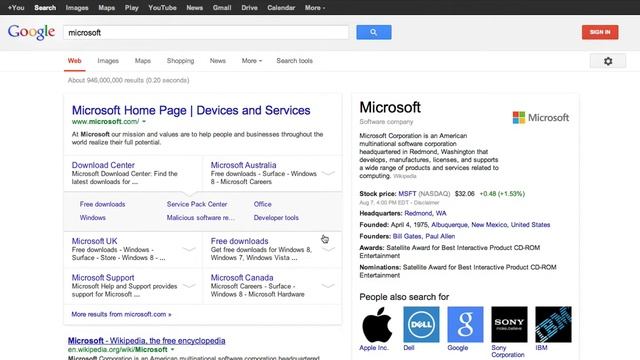Switch to the Shopping results tab

click(180, 61)
